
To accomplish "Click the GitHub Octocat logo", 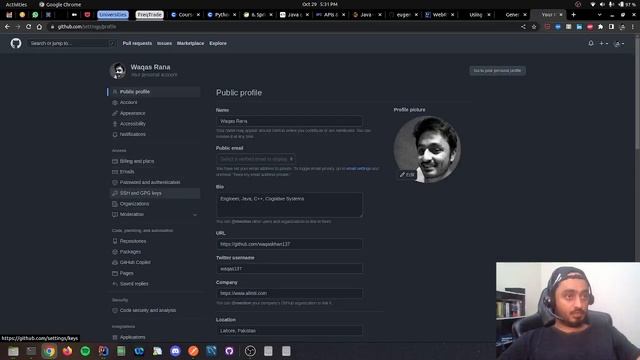I will pyautogui.click(x=16, y=43).
